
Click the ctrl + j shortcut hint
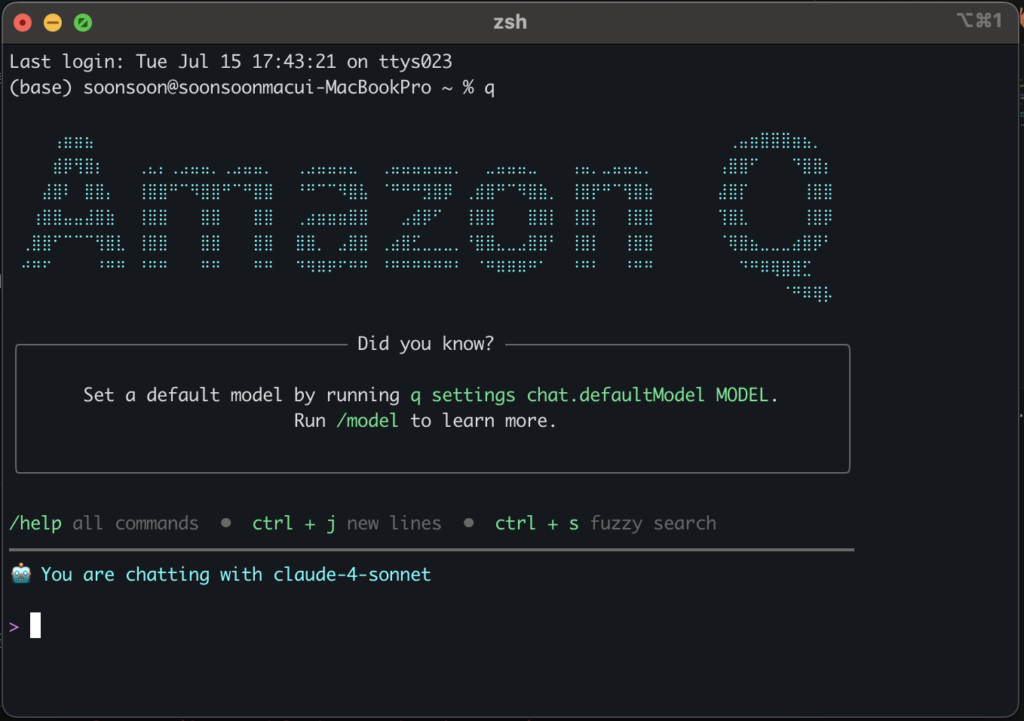pyautogui.click(x=294, y=523)
